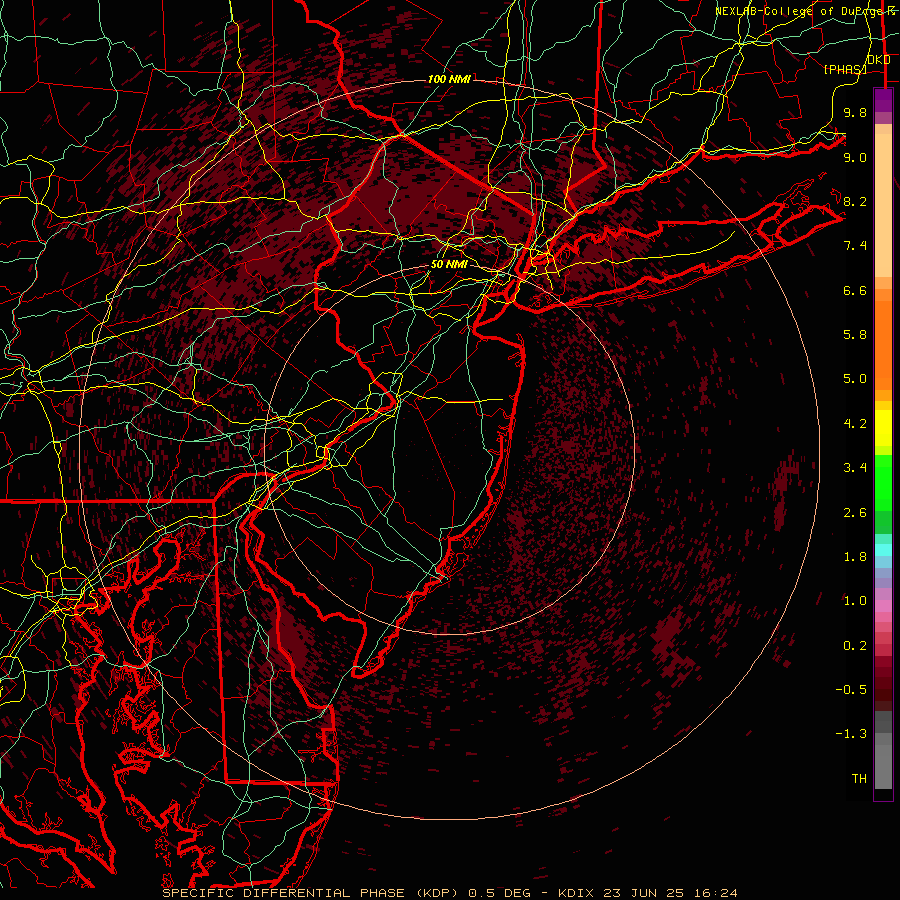Click the "TH" threshold label on the scale
The height and width of the screenshot is (900, 900).
859,779
